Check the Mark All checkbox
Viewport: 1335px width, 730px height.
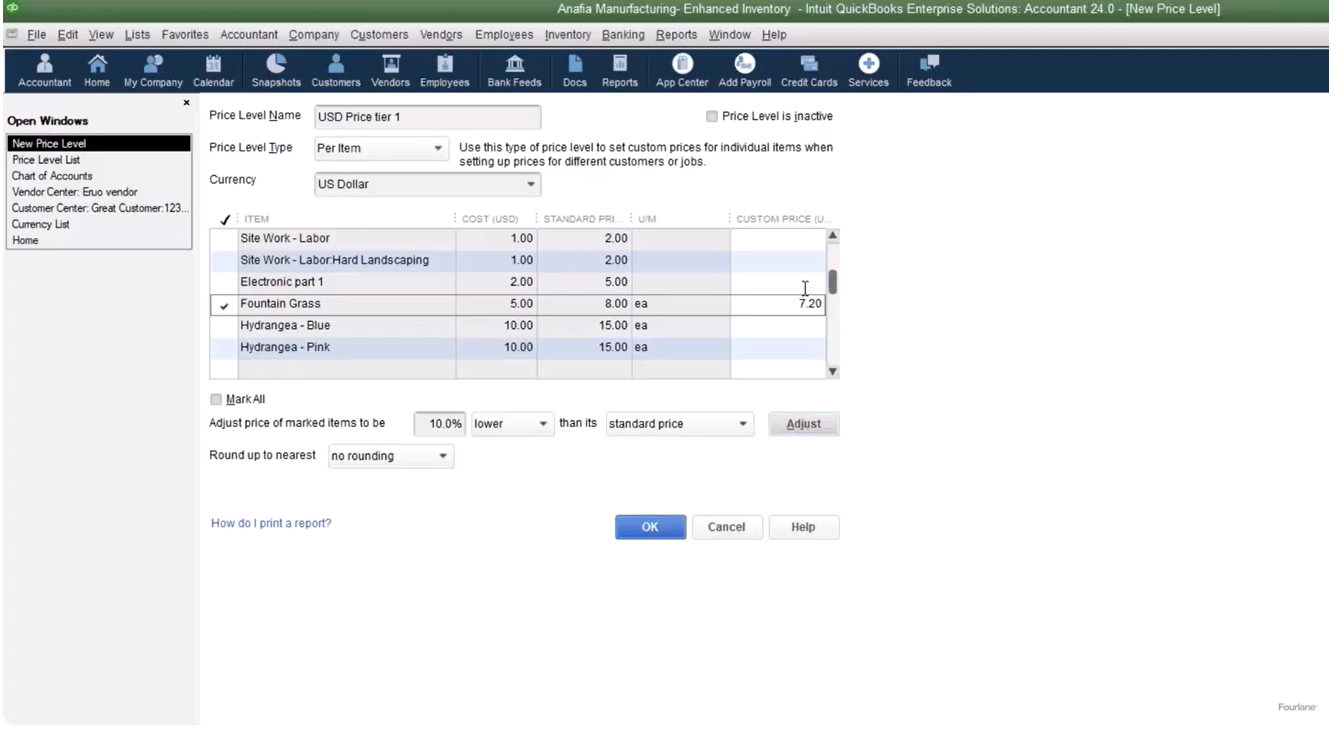(216, 400)
